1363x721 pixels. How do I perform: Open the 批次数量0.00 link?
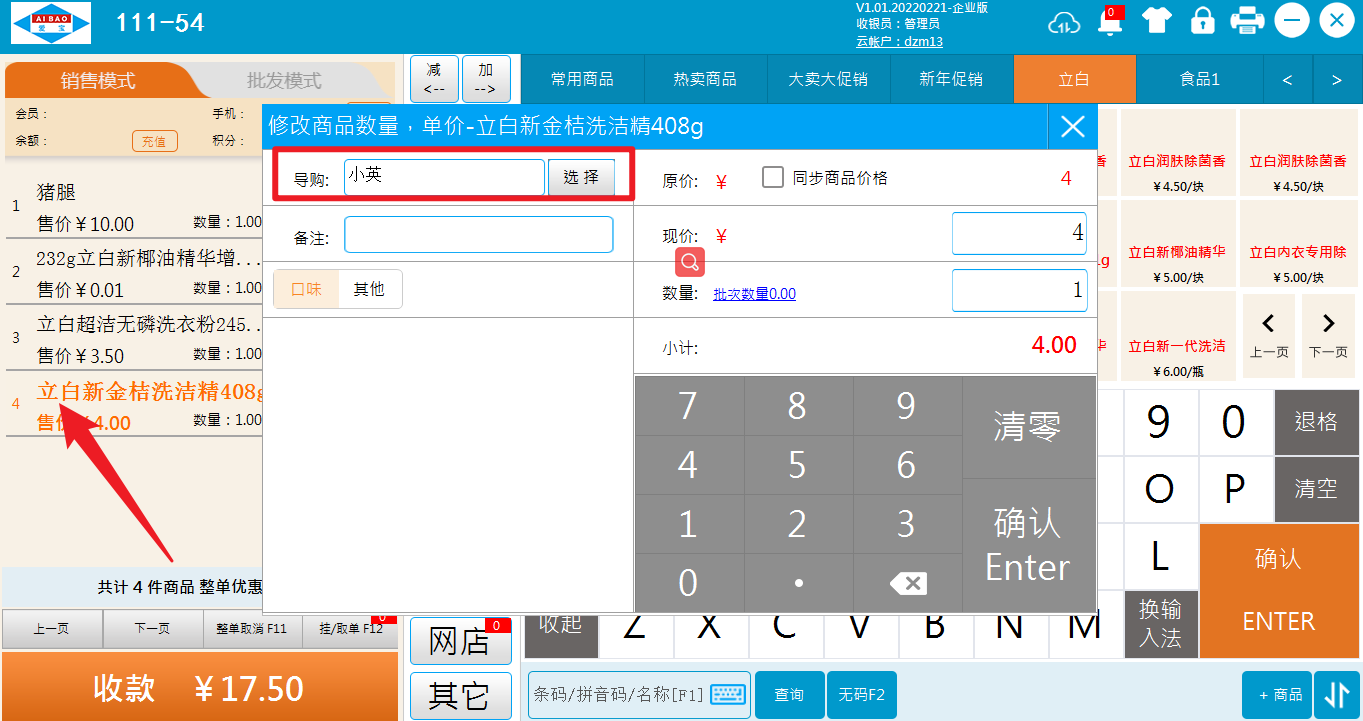754,294
